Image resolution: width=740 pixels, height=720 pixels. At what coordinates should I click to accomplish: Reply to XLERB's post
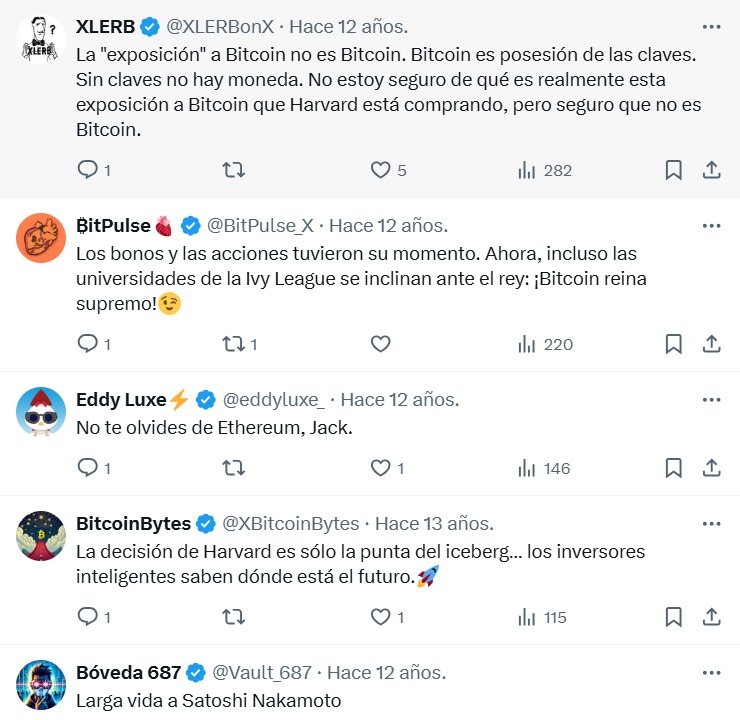coord(88,170)
